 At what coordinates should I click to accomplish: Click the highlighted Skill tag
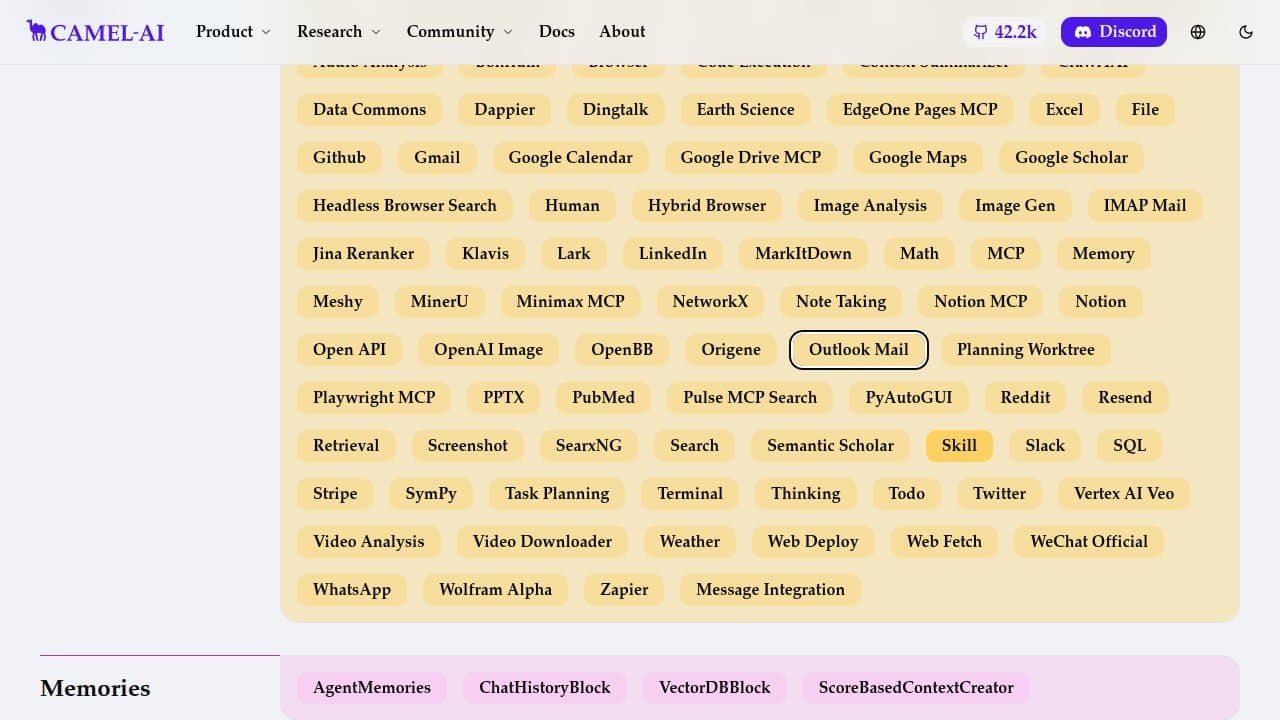959,446
